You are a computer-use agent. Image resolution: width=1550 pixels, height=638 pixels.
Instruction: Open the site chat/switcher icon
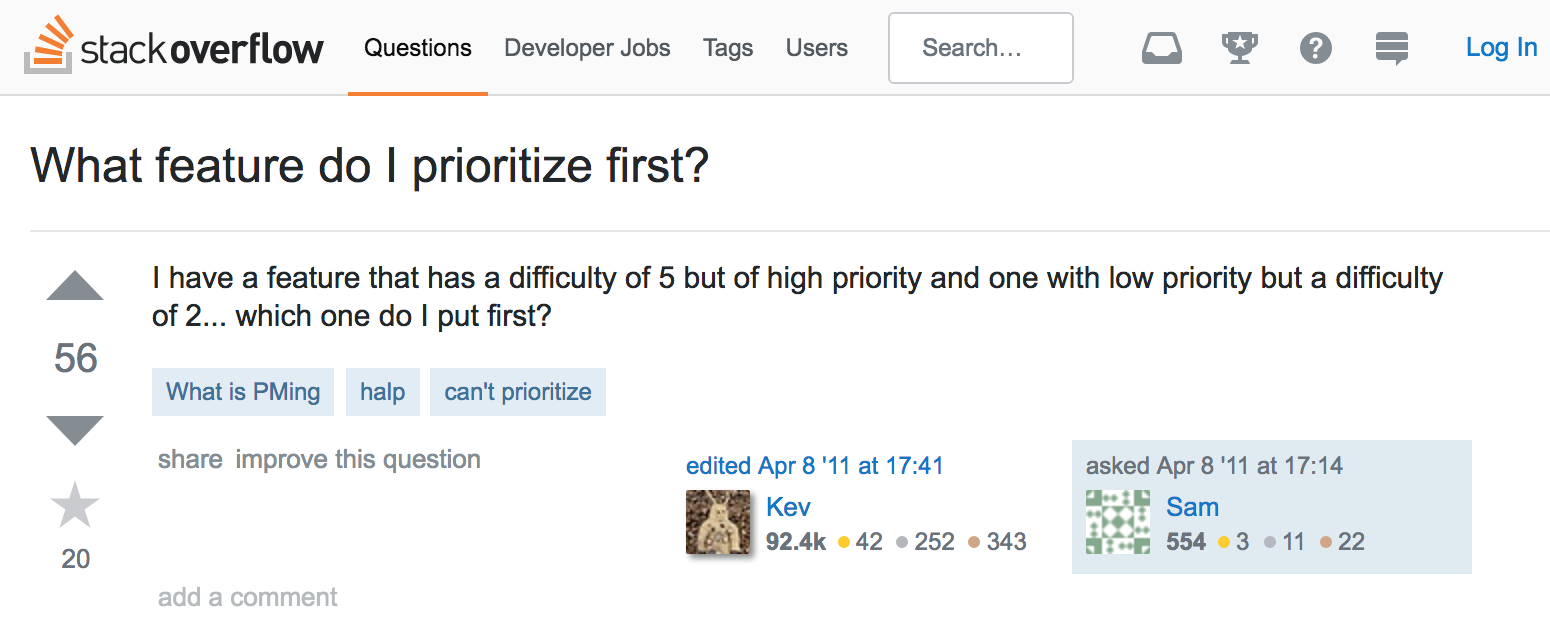pos(1392,47)
